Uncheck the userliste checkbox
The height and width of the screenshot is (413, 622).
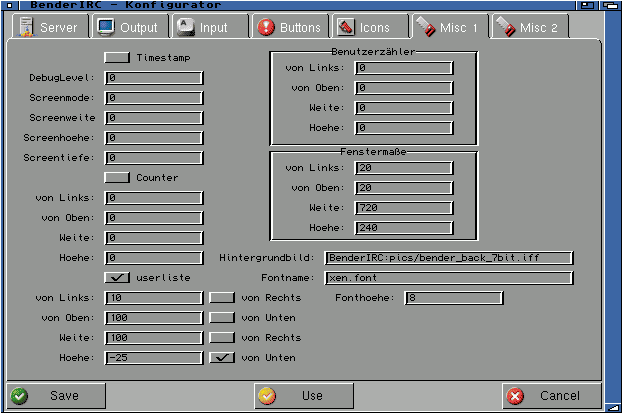(x=117, y=277)
